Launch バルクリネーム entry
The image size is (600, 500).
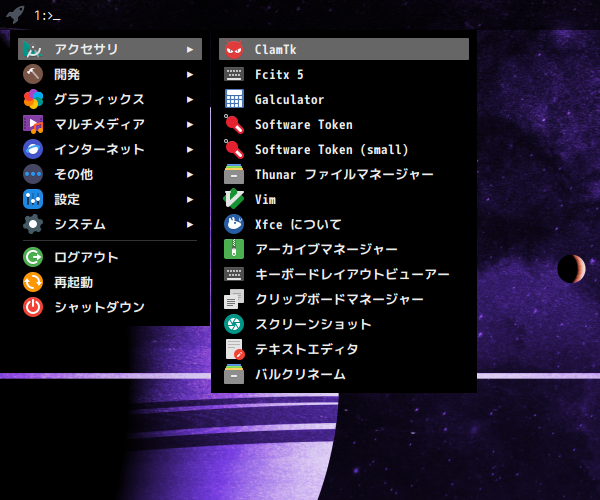pos(344,374)
